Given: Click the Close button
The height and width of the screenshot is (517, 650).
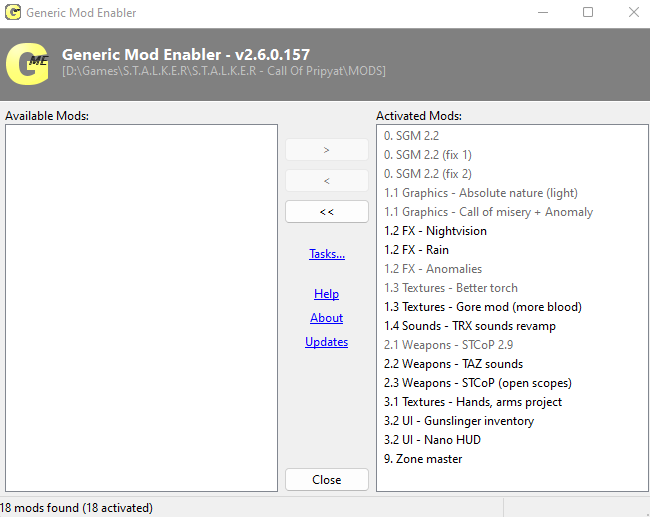Looking at the screenshot, I should tap(327, 480).
